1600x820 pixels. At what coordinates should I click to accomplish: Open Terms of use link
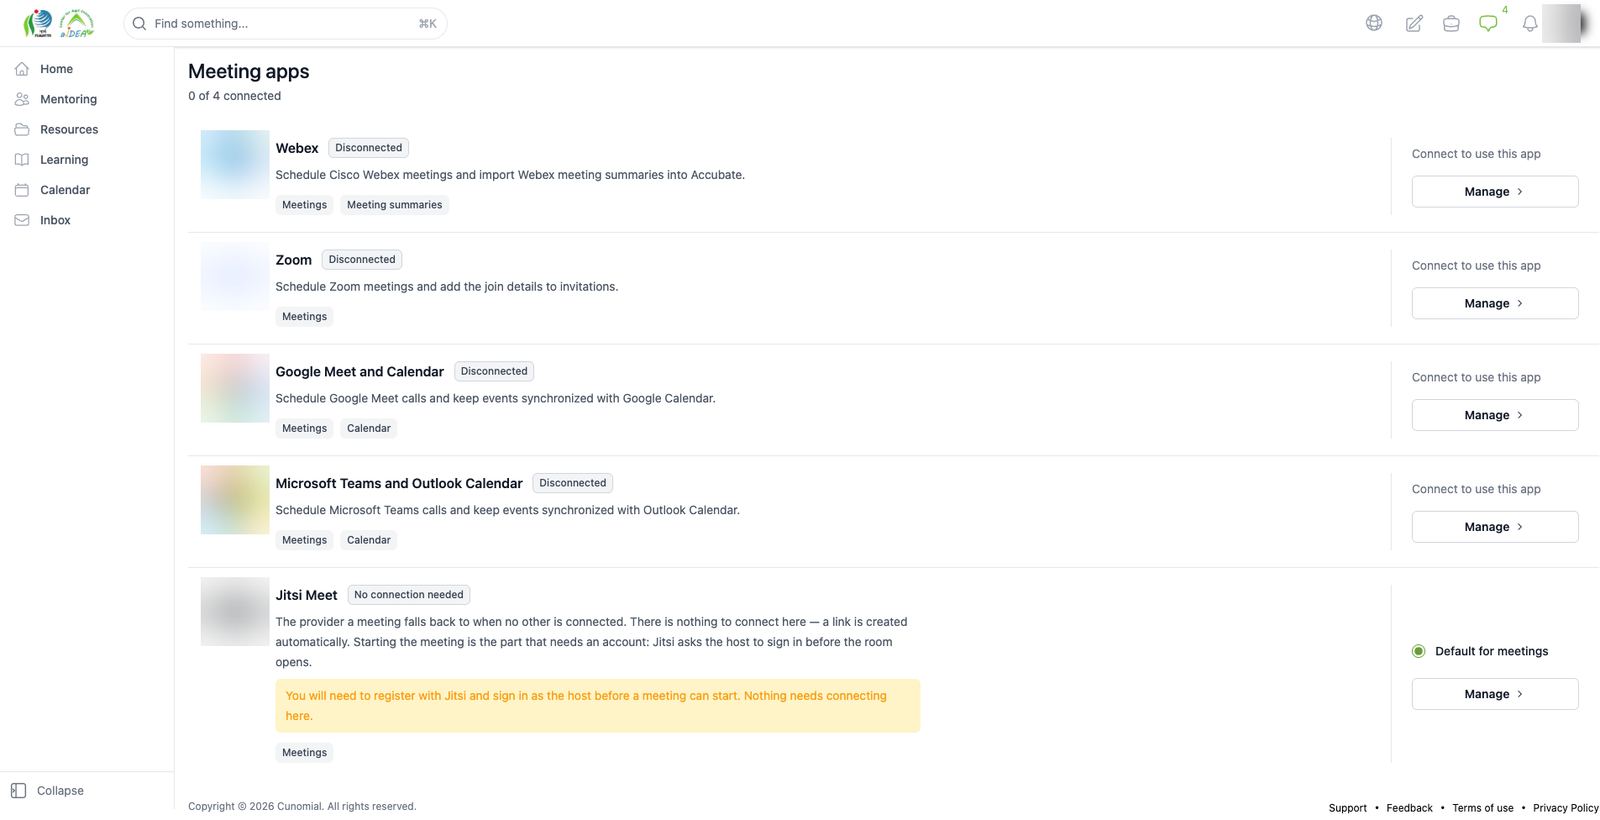(1483, 808)
